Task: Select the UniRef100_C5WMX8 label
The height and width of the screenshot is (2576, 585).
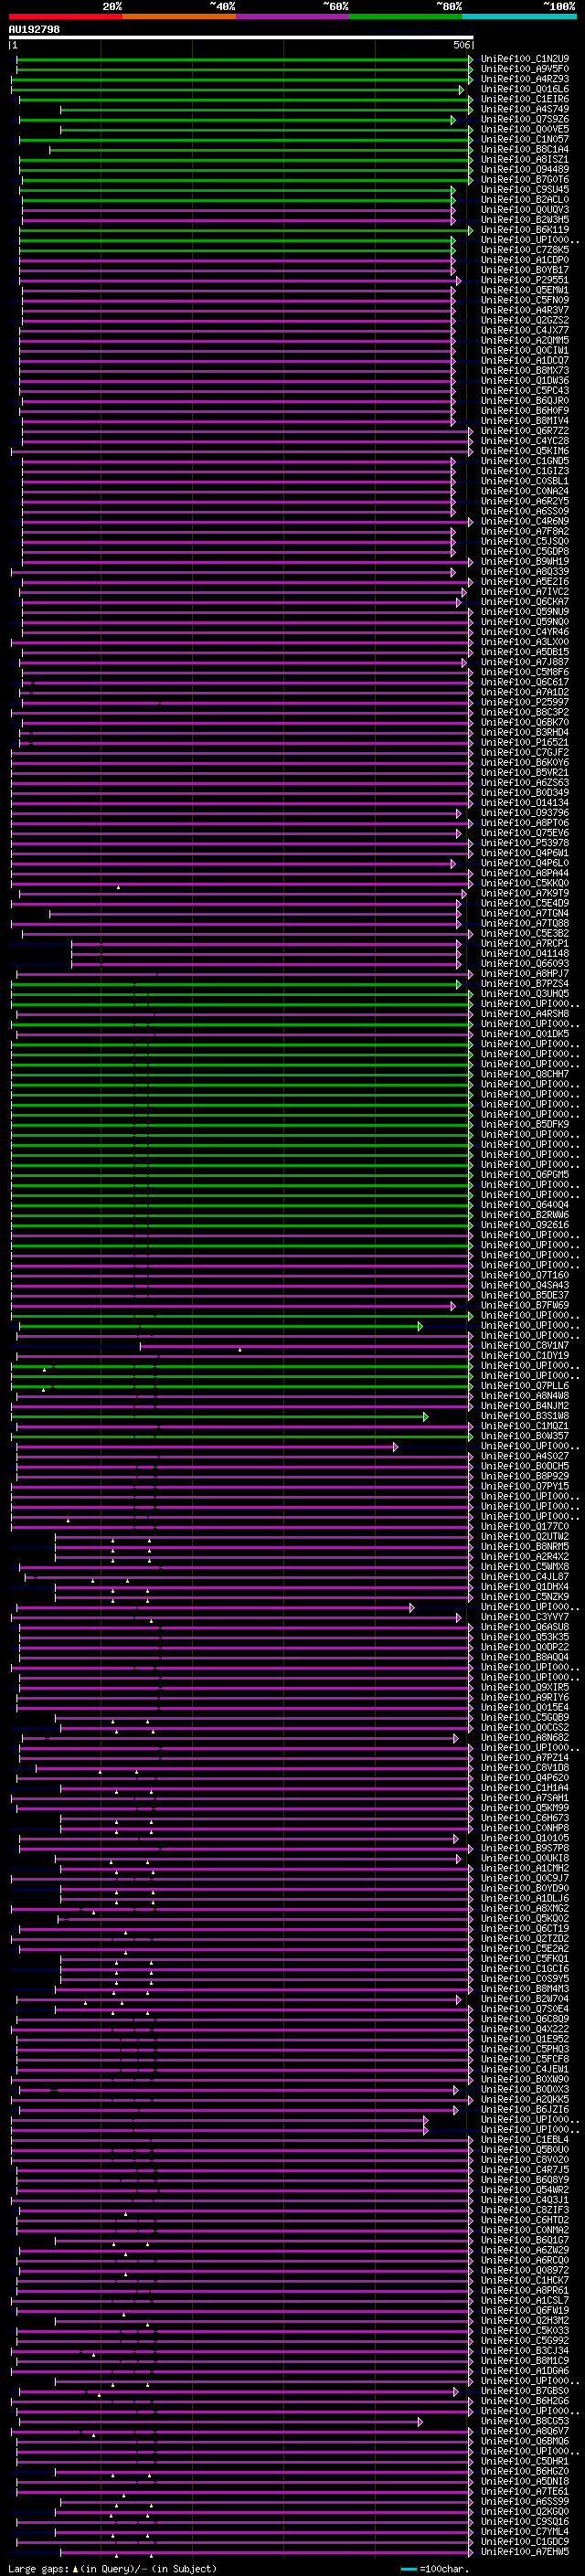Action: point(525,1566)
